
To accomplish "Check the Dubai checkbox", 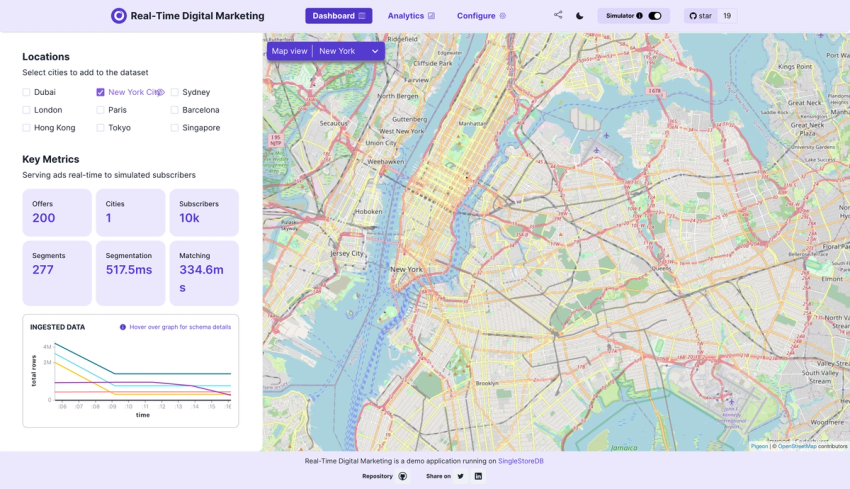I will 26,92.
